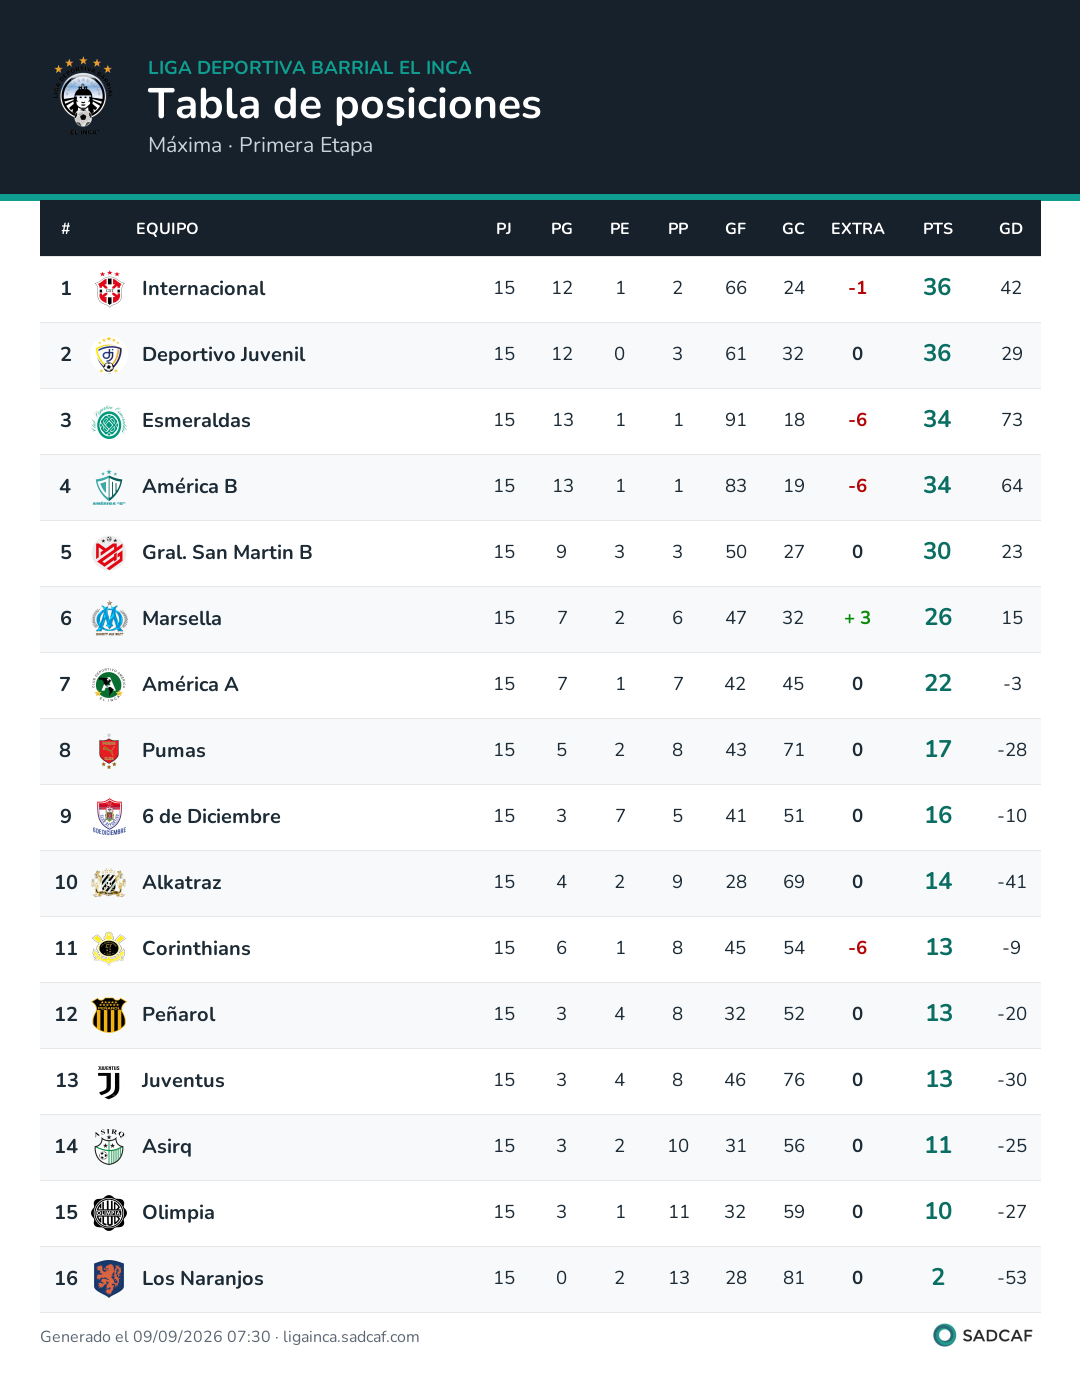Click the EQUIPO column header
1080x1388 pixels.
point(167,229)
